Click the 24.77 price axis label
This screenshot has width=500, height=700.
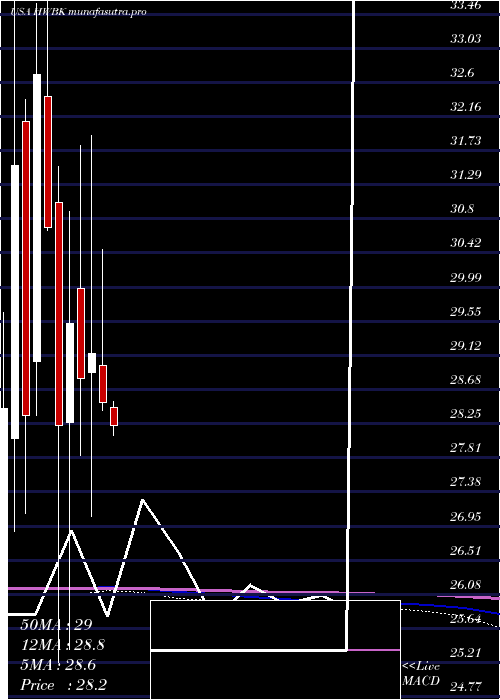[466, 687]
